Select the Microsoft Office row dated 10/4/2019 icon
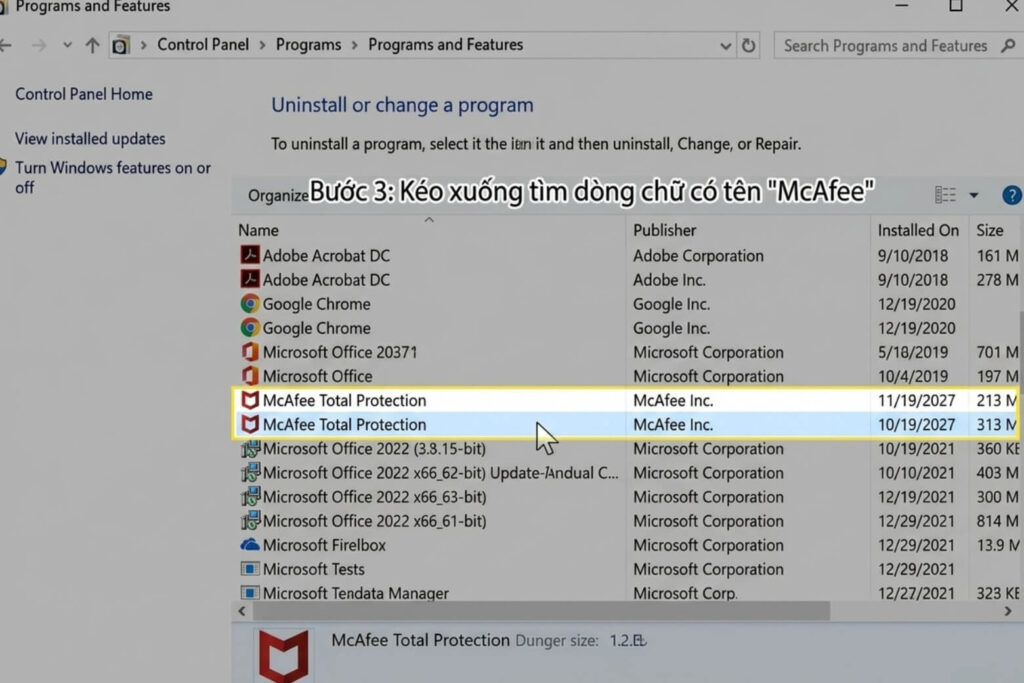Image resolution: width=1024 pixels, height=683 pixels. tap(249, 375)
